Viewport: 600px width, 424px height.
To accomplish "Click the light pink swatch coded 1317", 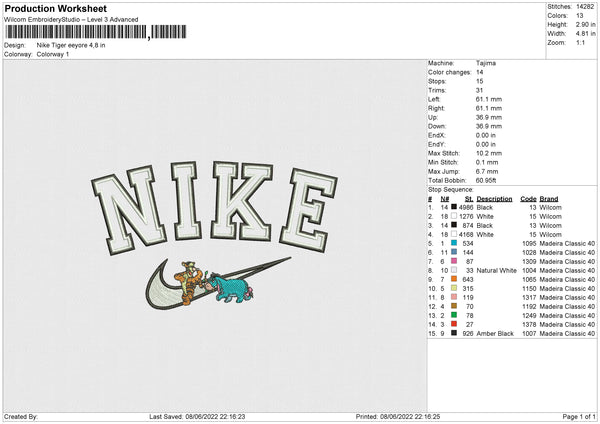I will point(454,297).
